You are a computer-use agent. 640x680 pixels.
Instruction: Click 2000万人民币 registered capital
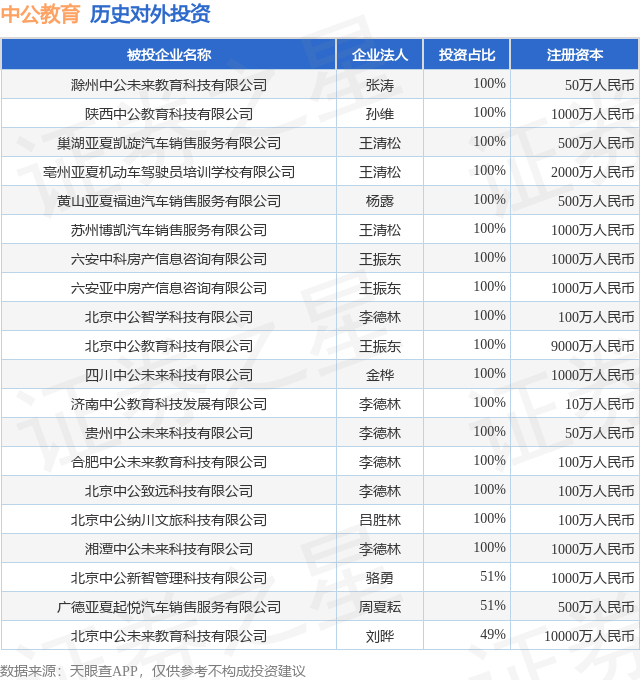click(x=593, y=172)
